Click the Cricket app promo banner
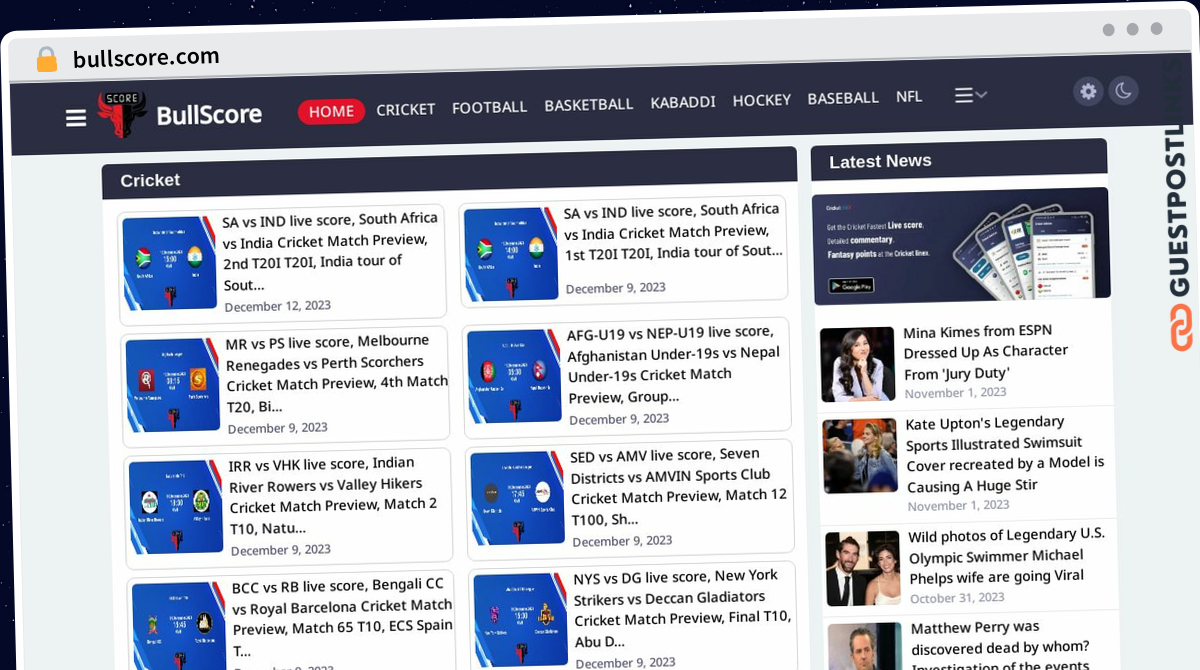 (x=961, y=245)
